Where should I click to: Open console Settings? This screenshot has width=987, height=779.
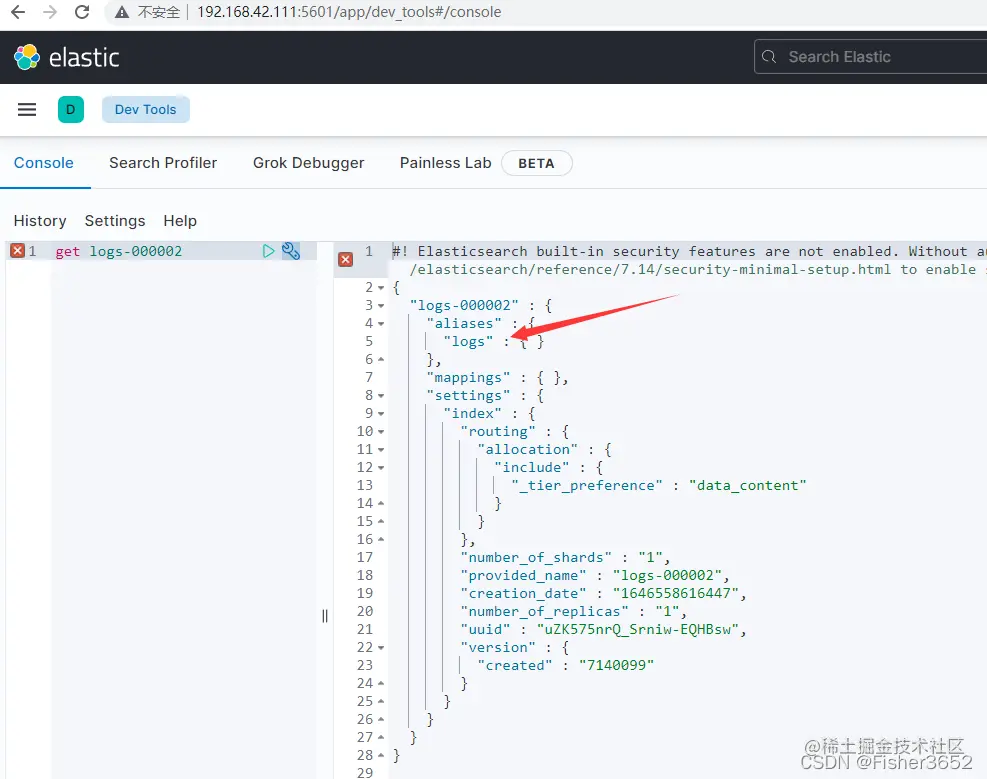pyautogui.click(x=115, y=221)
